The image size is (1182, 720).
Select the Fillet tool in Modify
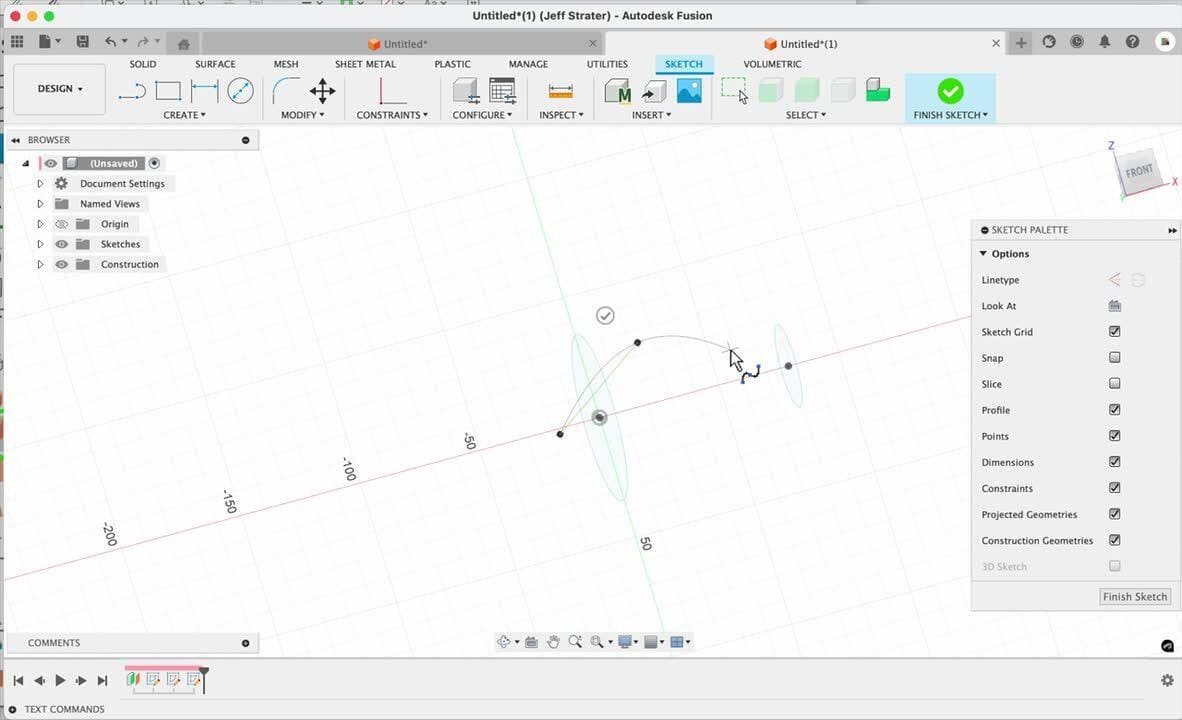[286, 91]
